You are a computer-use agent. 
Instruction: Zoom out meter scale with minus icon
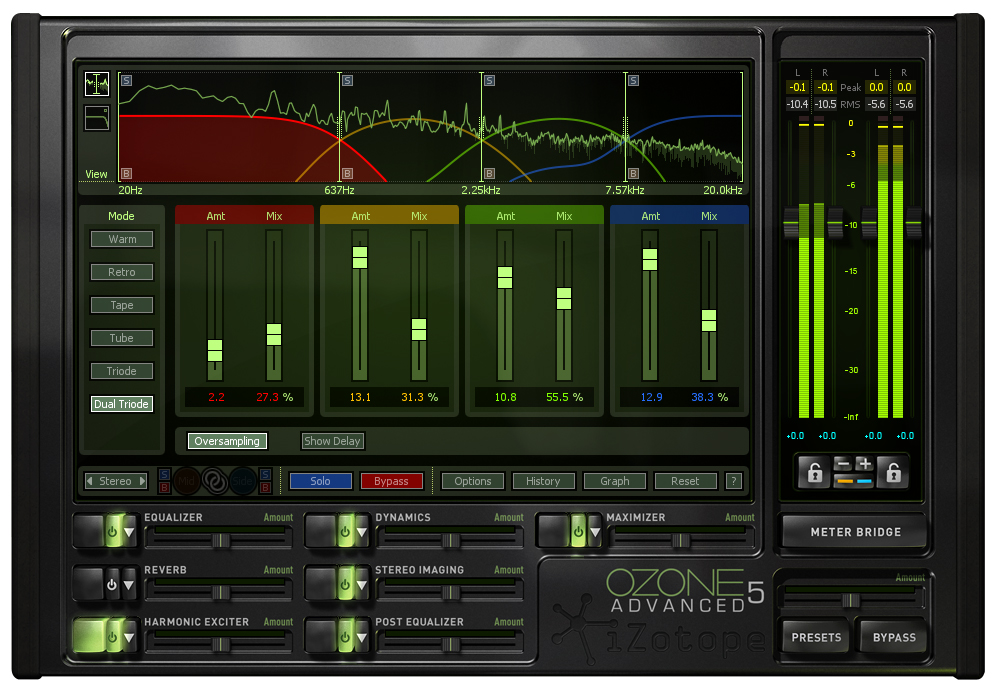[843, 462]
